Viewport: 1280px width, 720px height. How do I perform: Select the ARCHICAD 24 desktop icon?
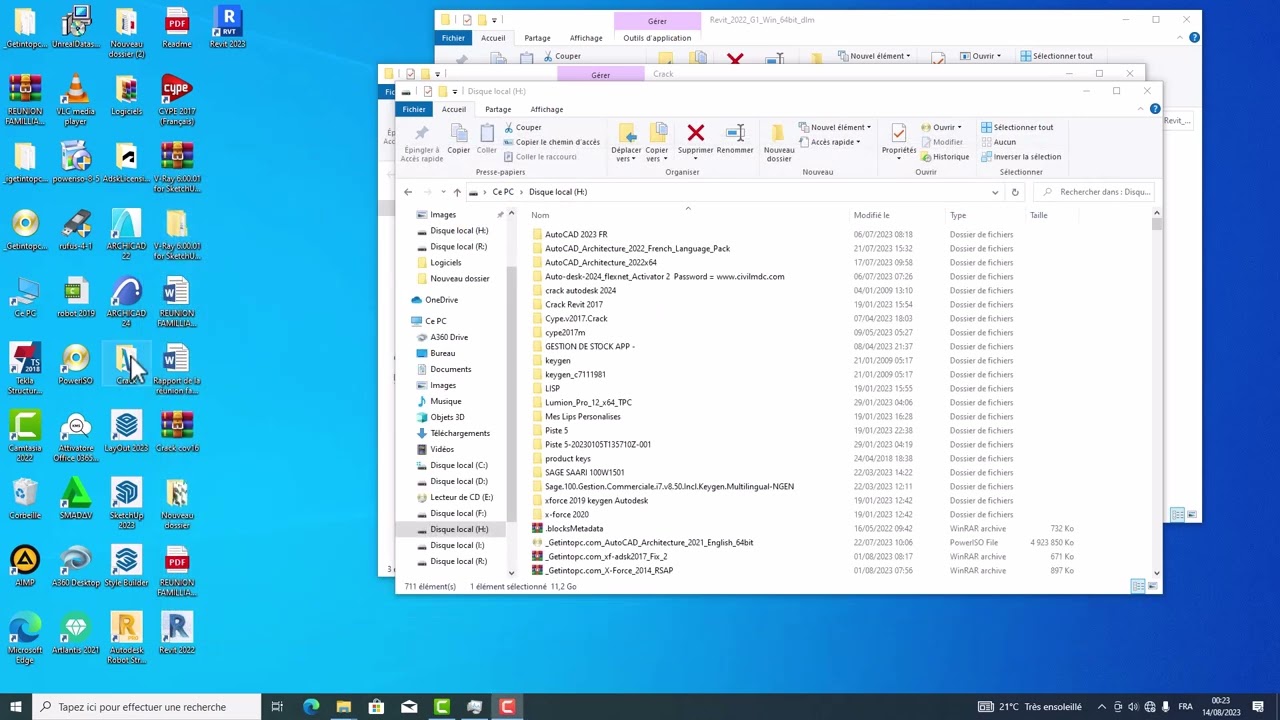point(126,302)
